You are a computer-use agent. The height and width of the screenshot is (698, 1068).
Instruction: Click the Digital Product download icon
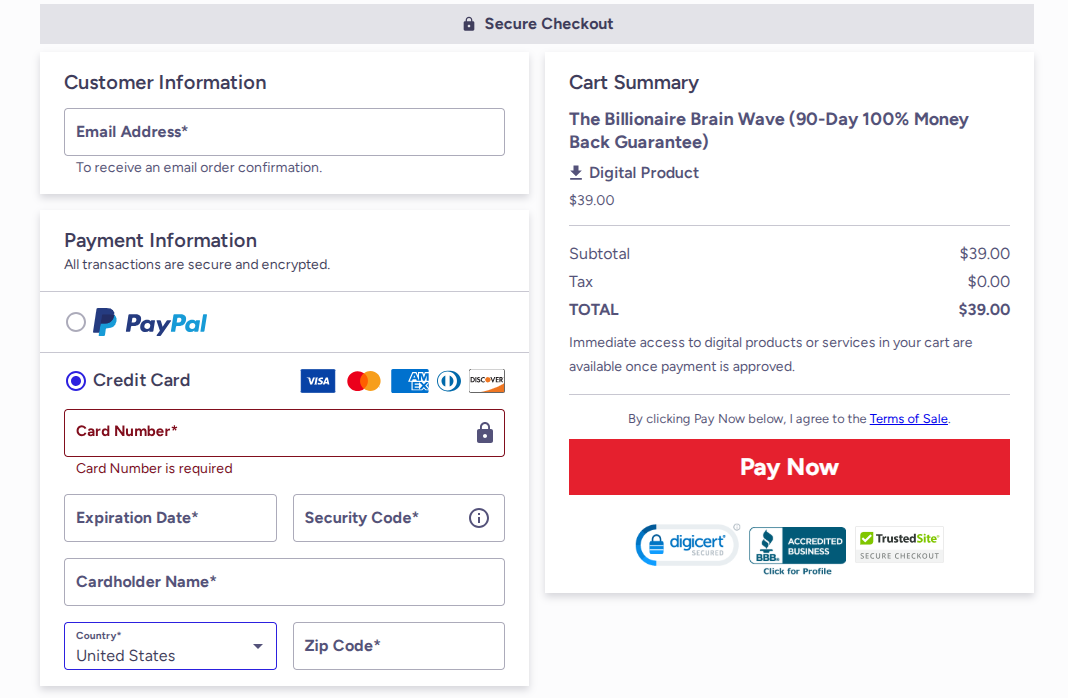pos(576,172)
